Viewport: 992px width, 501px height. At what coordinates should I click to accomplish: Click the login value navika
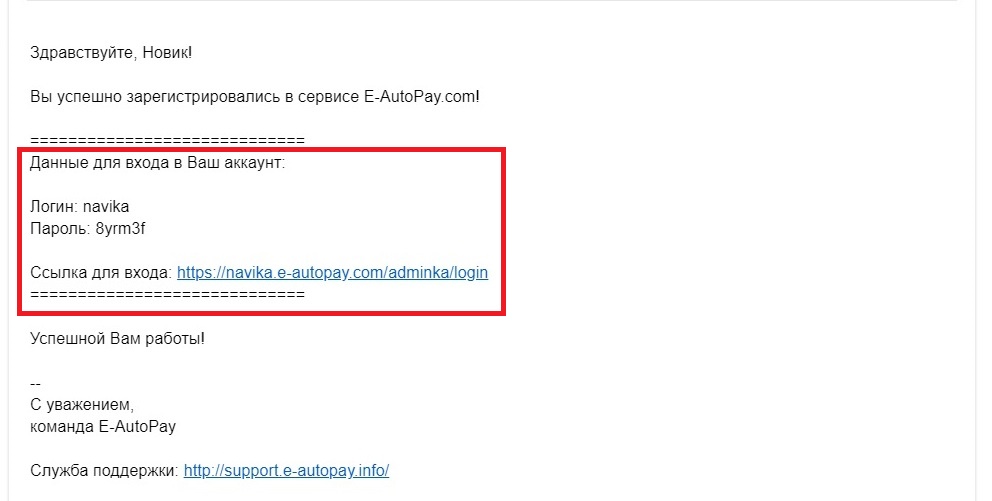106,207
